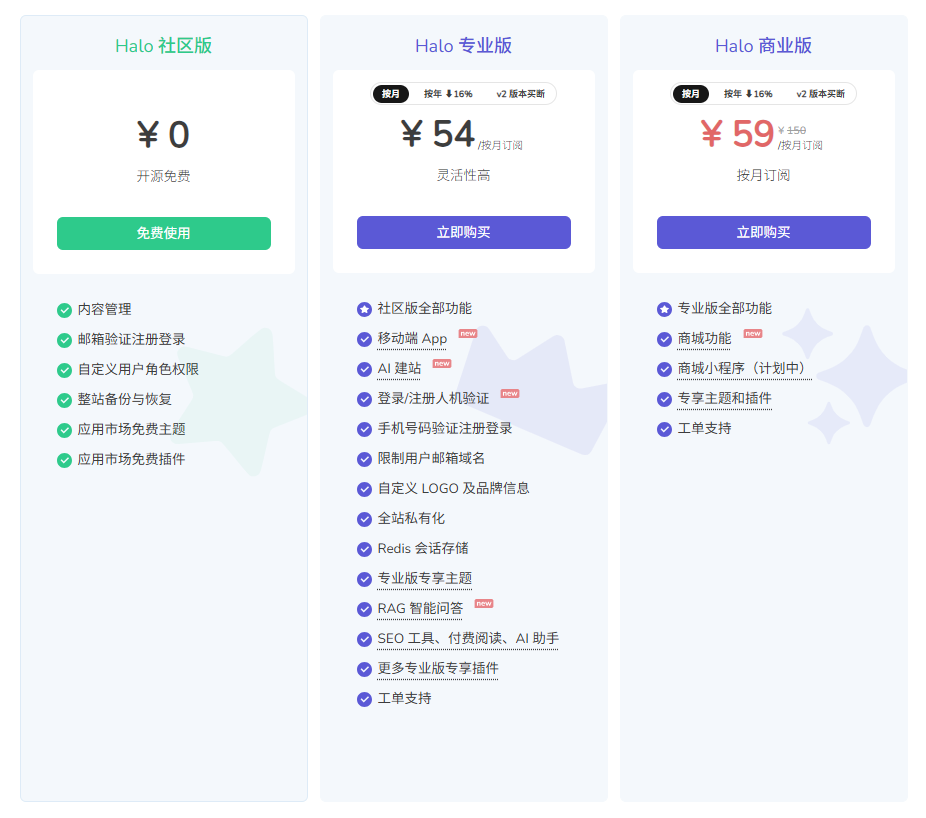Click the check icon beside Redis 会话存储
The width and height of the screenshot is (926, 818).
pyautogui.click(x=364, y=549)
